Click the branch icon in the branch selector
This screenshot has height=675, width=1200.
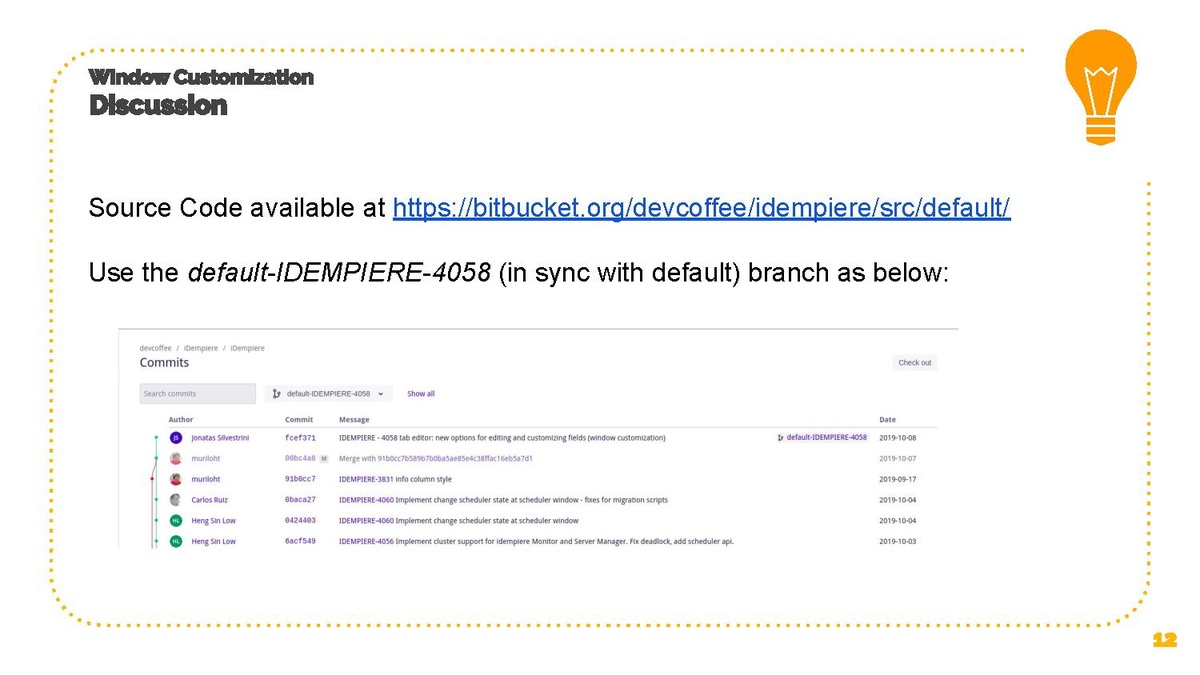277,394
